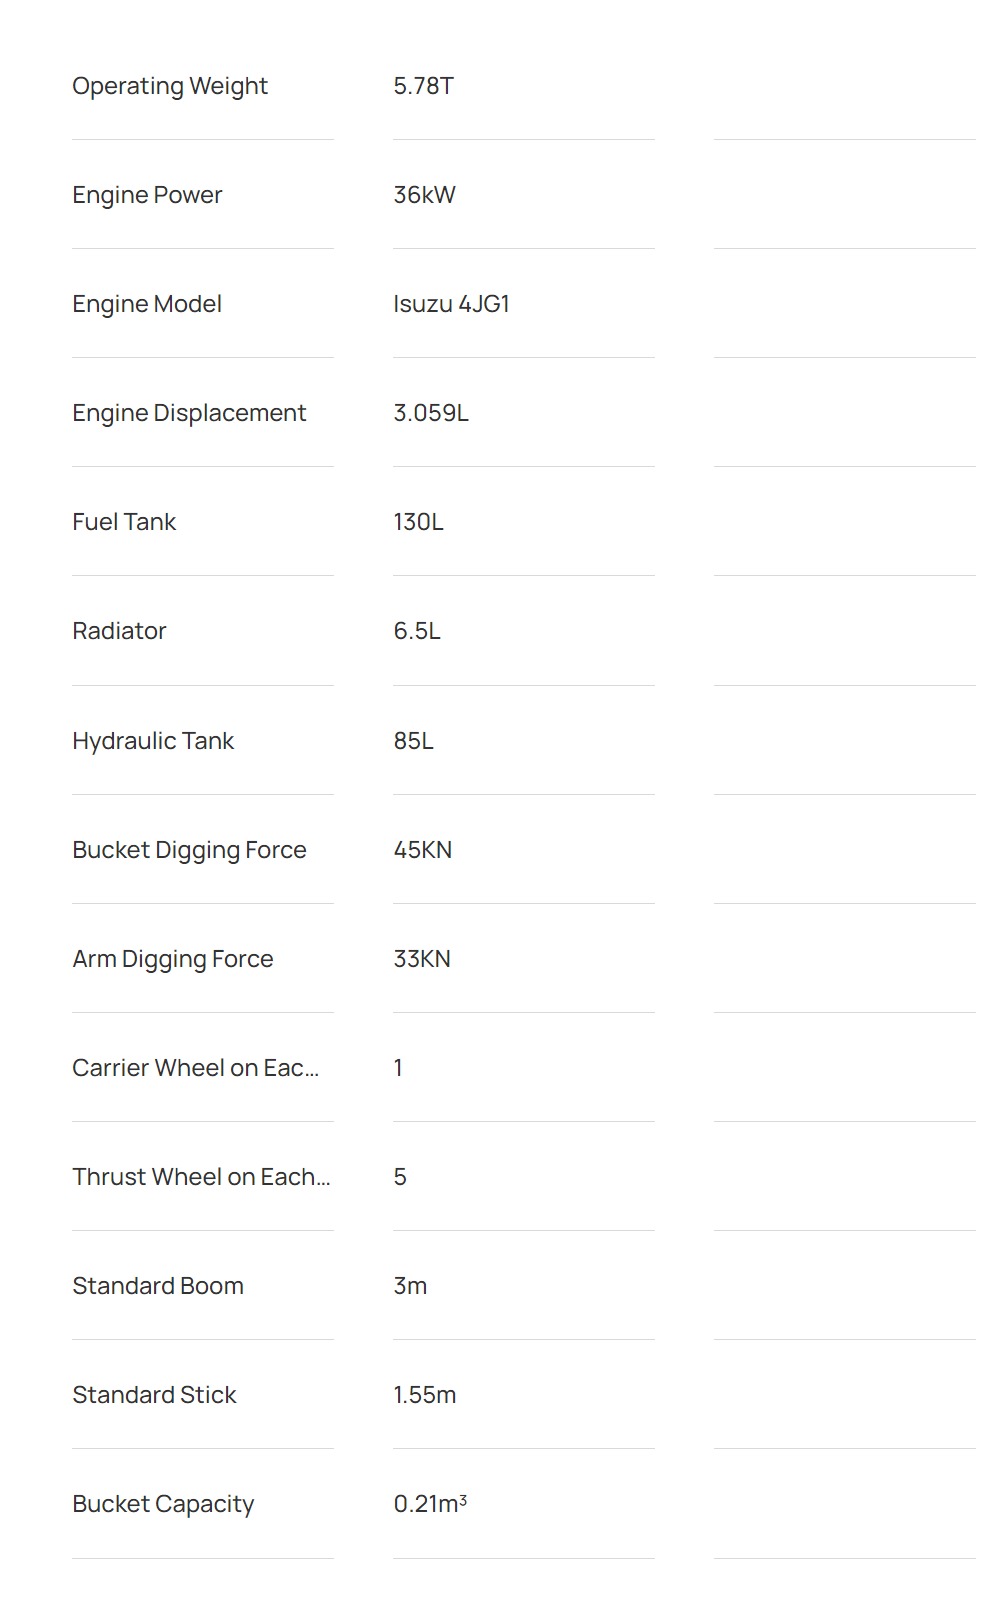Select the Engine Displacement label

pyautogui.click(x=189, y=413)
